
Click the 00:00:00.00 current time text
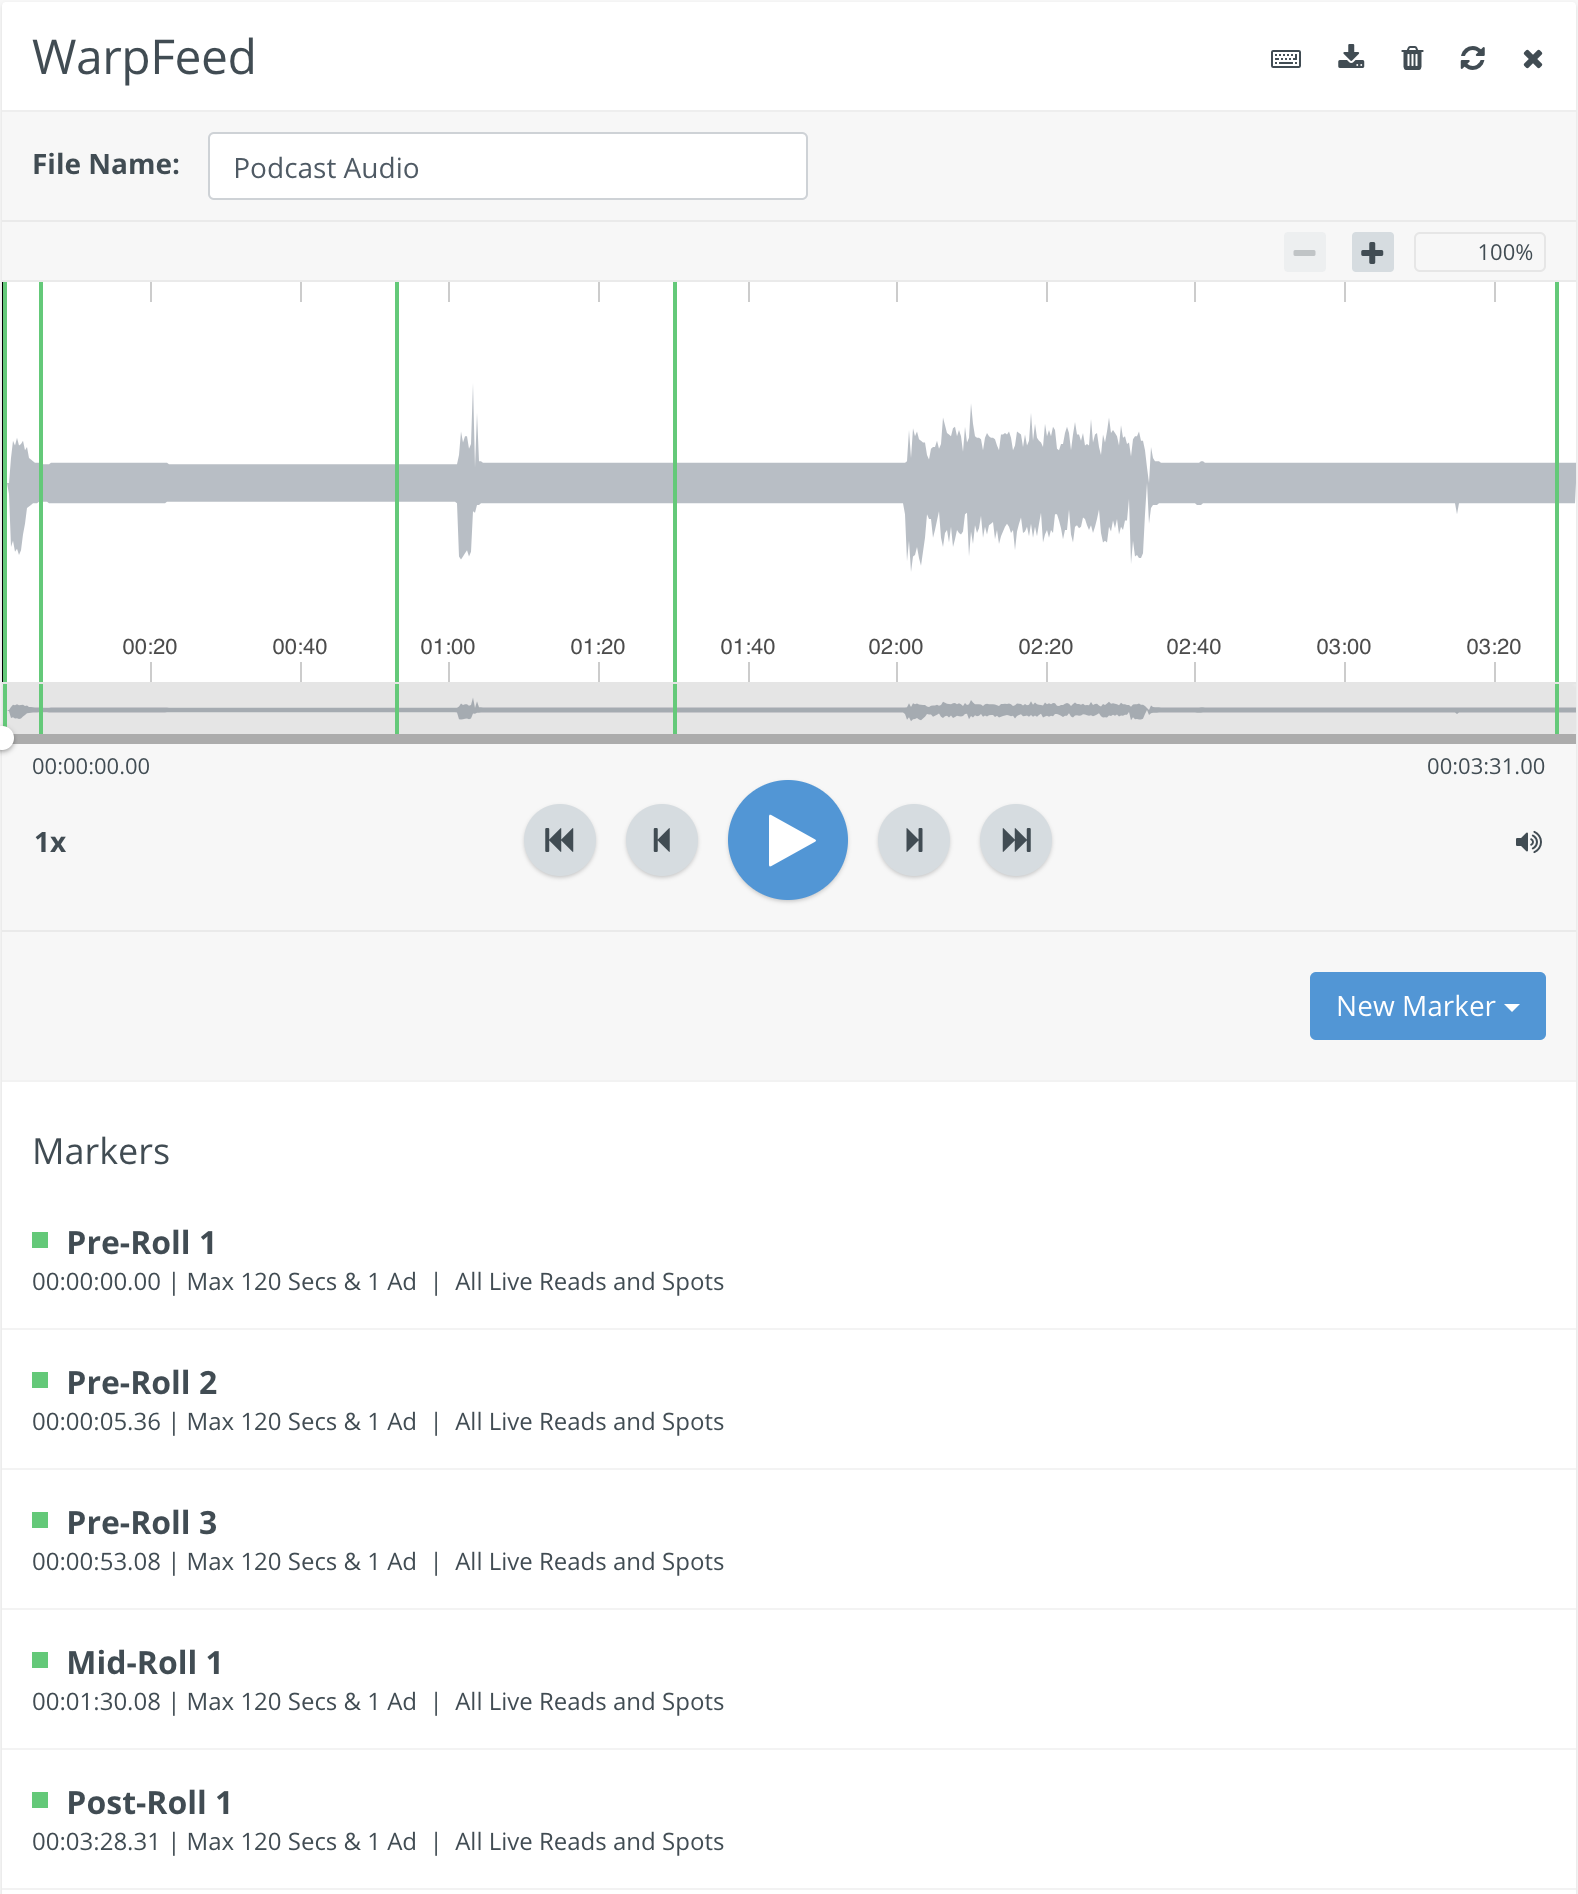click(x=91, y=767)
